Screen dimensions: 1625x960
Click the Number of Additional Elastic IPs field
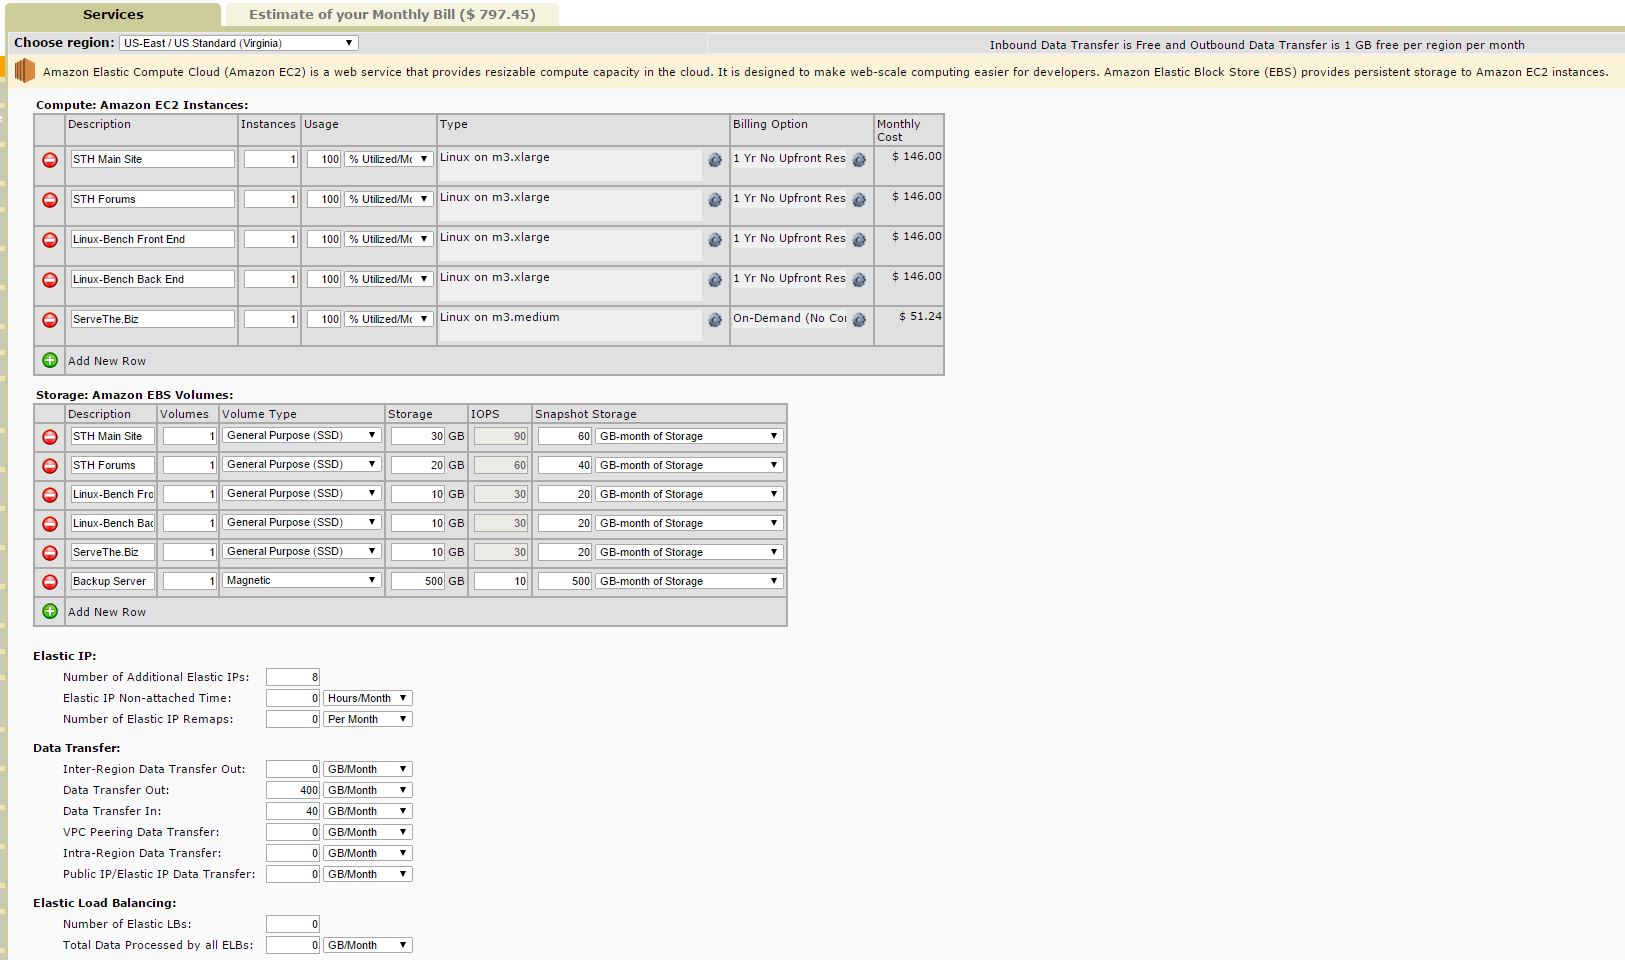click(x=293, y=677)
